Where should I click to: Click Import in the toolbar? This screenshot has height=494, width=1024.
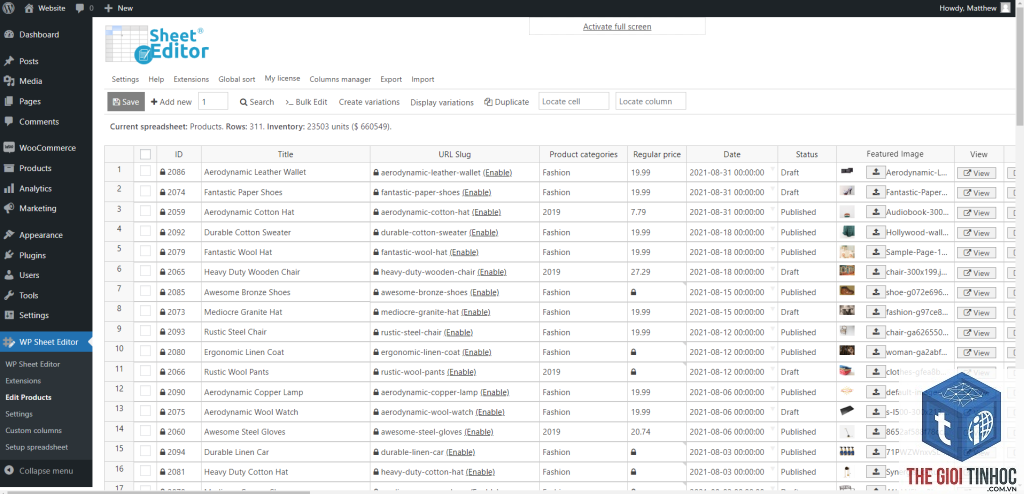point(423,79)
